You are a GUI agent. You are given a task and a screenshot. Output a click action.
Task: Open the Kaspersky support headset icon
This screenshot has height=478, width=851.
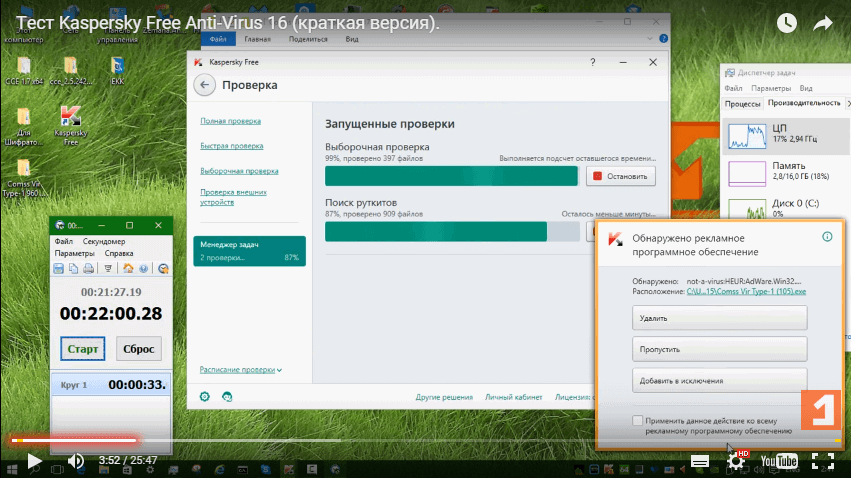(227, 397)
